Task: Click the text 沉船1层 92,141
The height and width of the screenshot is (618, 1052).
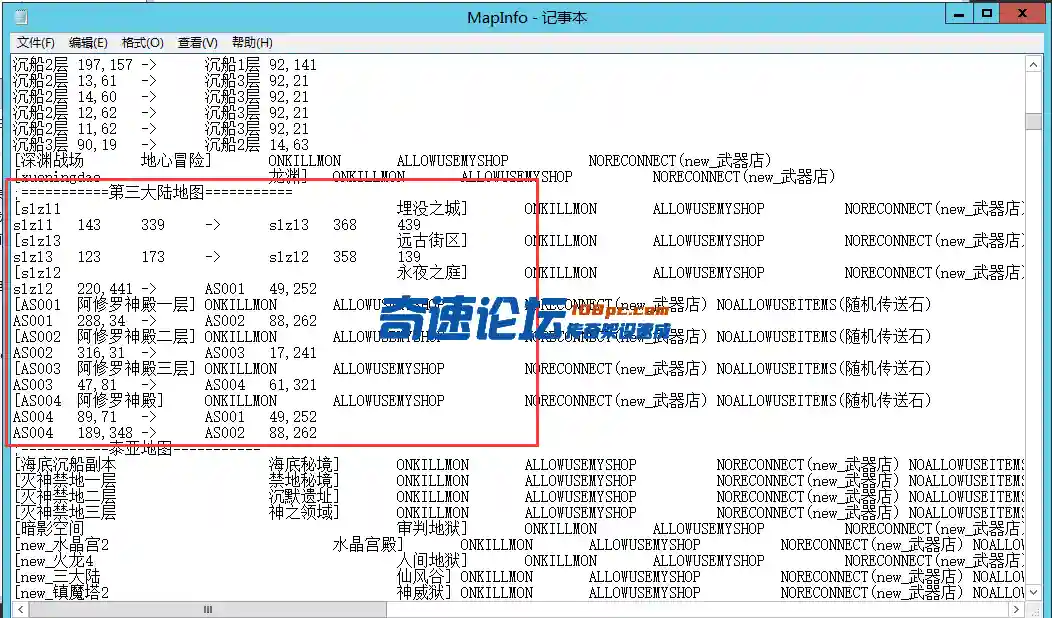Action: coord(261,65)
